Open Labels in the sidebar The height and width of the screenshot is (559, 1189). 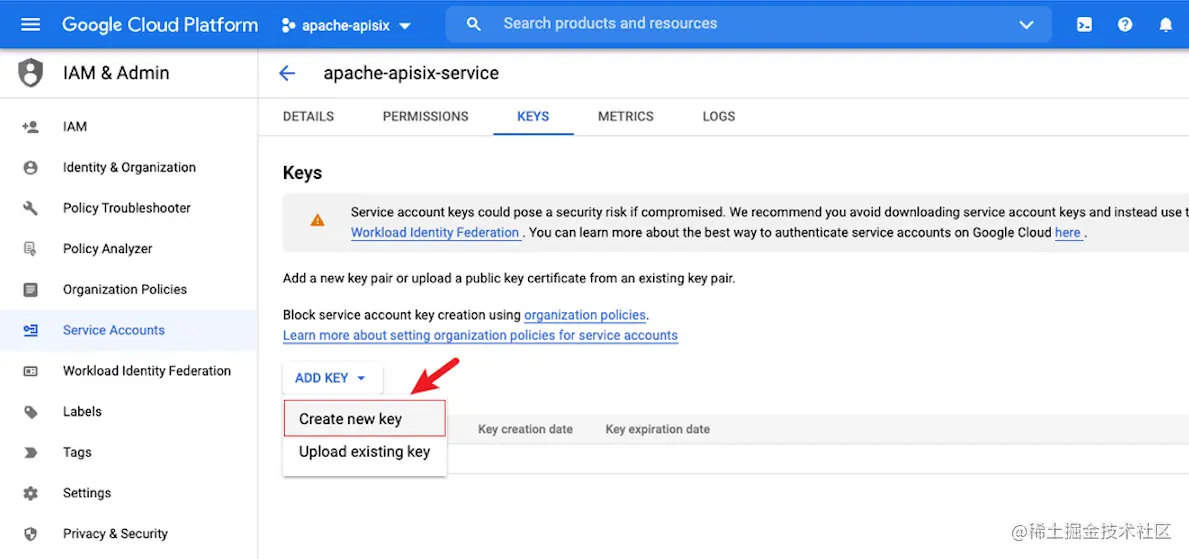point(82,411)
